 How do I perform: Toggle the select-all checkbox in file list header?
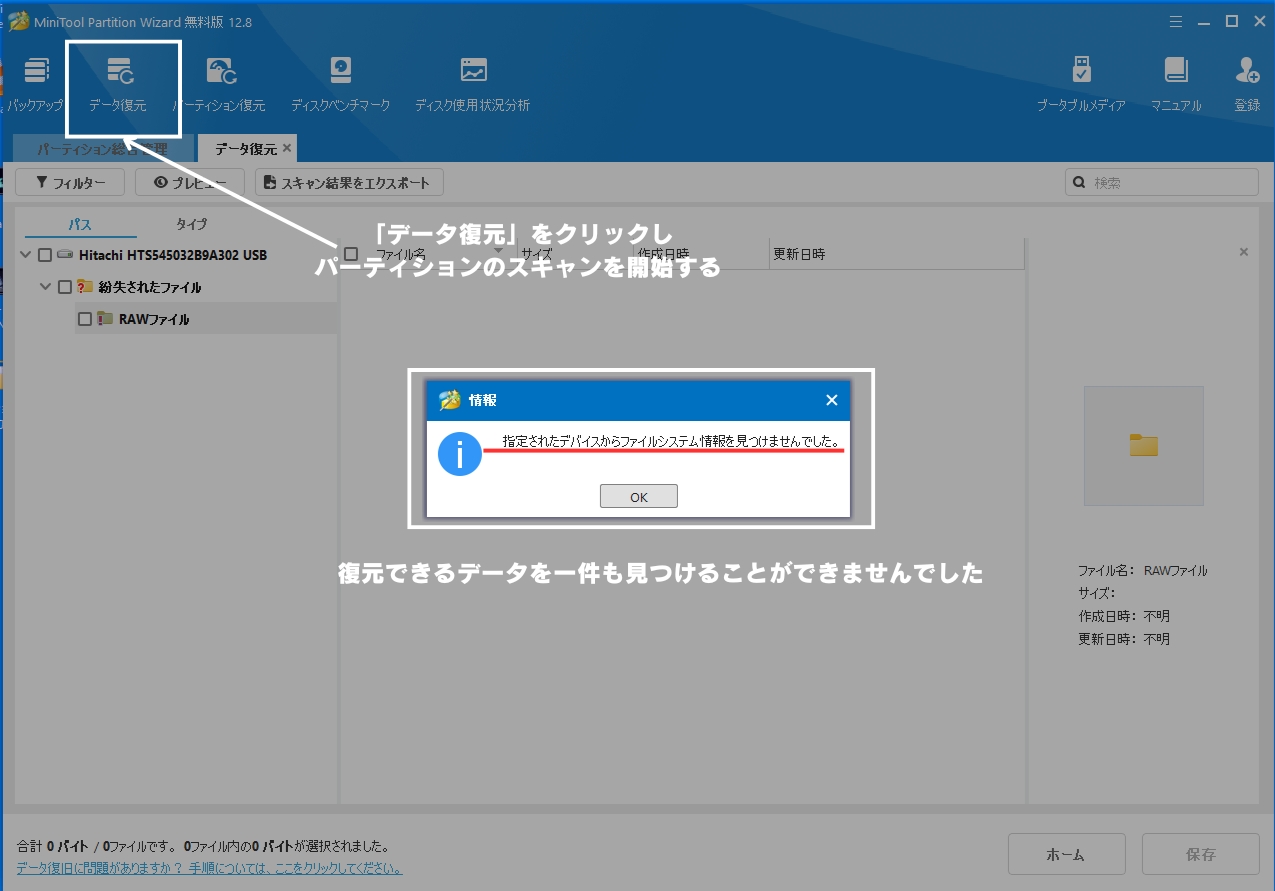(x=351, y=254)
